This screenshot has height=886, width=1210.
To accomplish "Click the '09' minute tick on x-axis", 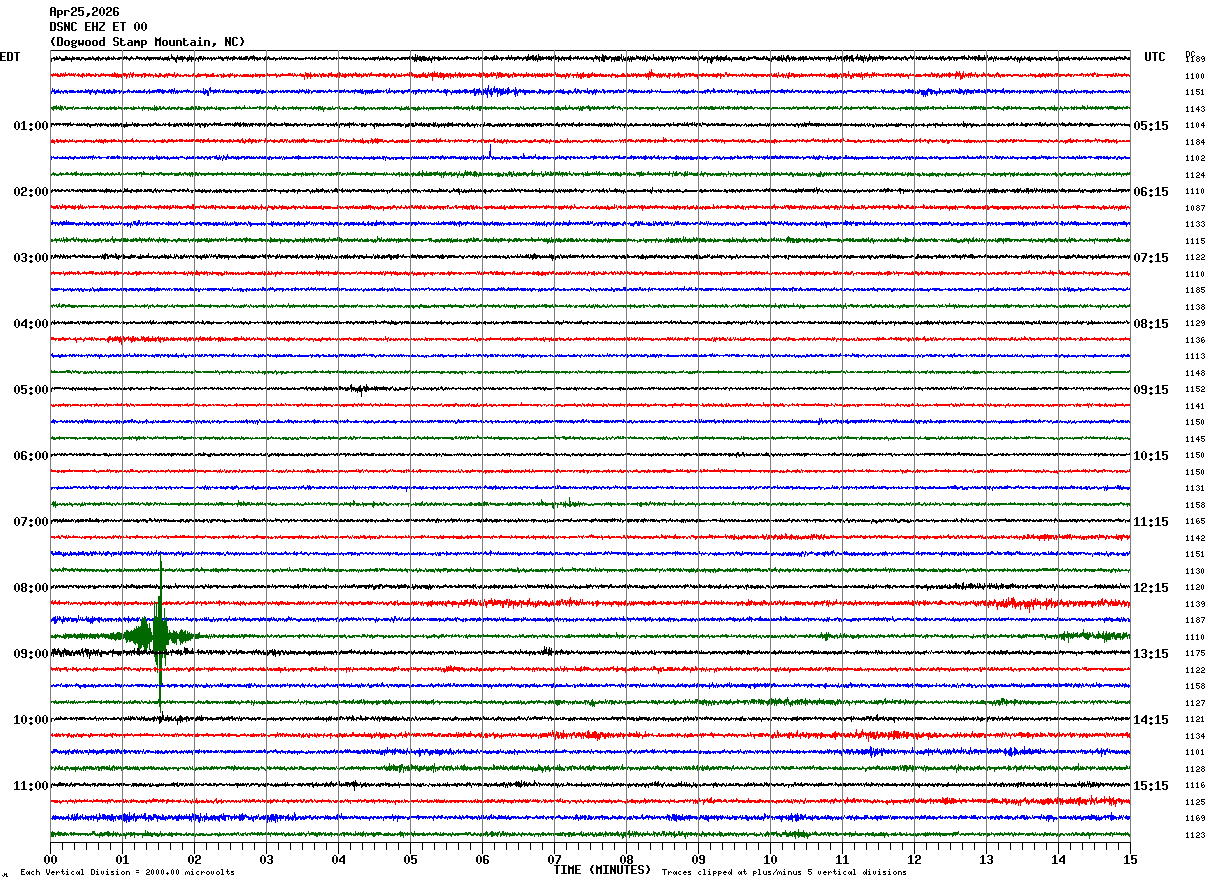I will tap(698, 859).
